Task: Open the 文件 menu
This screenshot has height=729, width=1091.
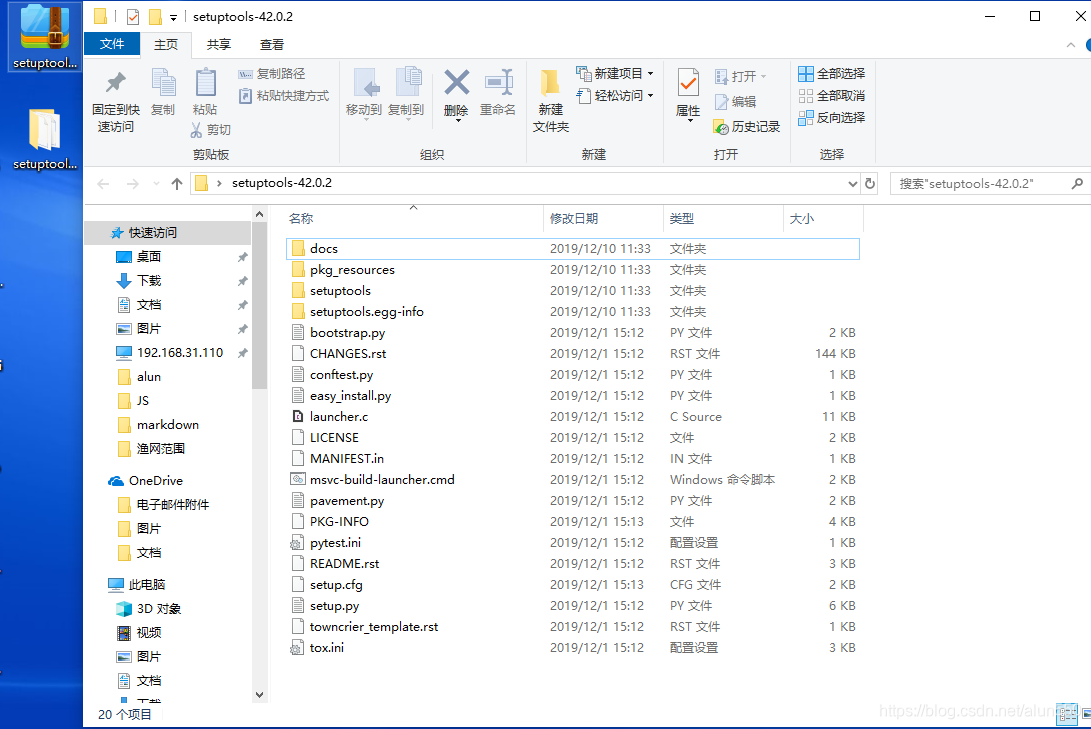Action: (x=112, y=44)
